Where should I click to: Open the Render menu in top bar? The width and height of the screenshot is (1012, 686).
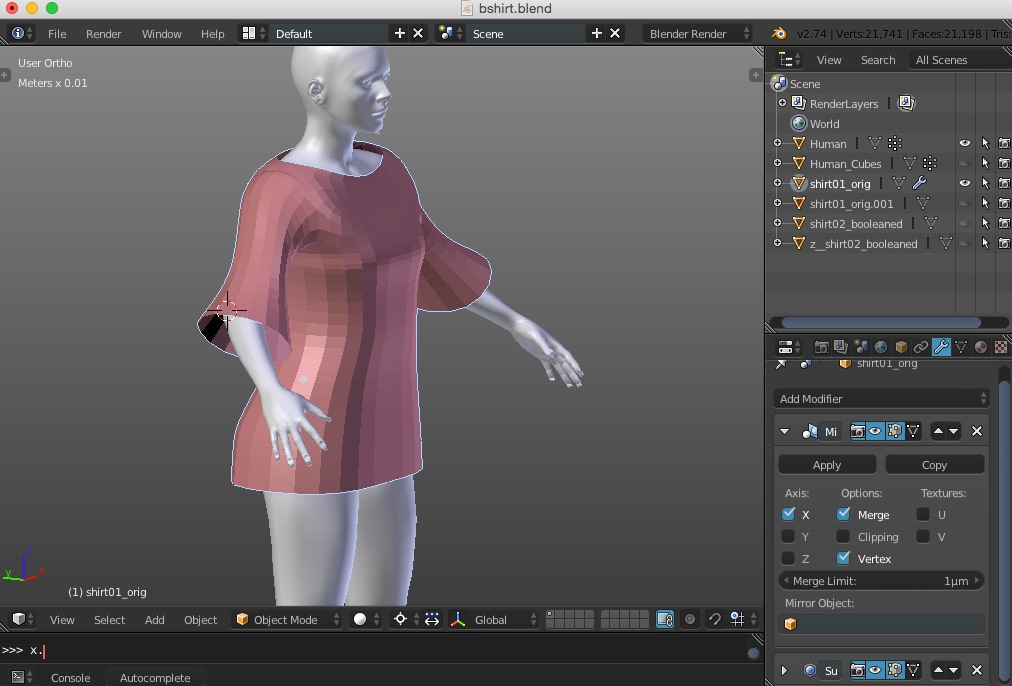click(x=103, y=33)
